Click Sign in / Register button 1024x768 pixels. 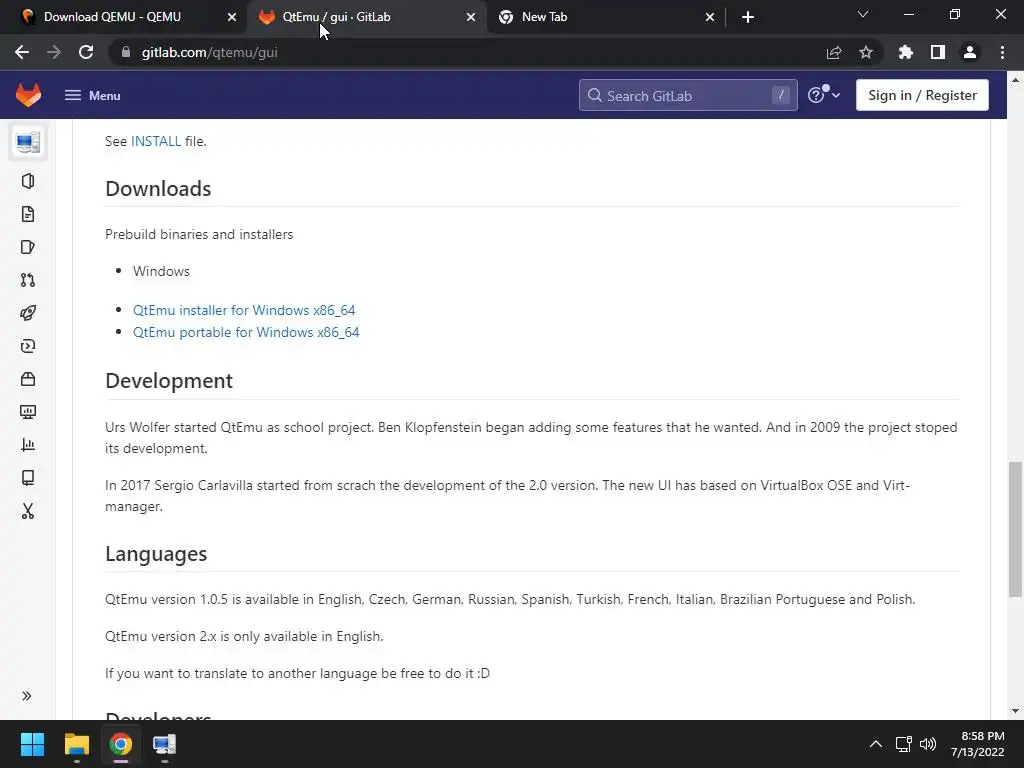tap(922, 95)
